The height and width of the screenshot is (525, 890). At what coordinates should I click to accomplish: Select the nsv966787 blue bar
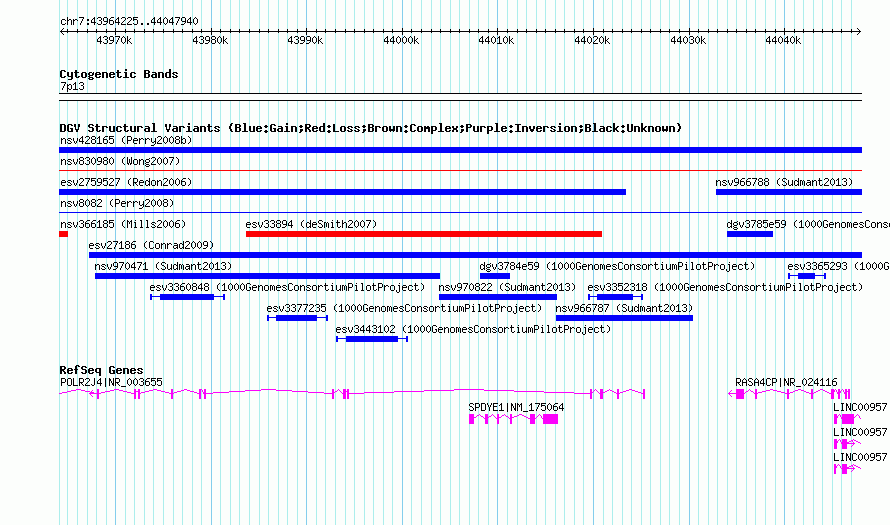click(x=624, y=318)
